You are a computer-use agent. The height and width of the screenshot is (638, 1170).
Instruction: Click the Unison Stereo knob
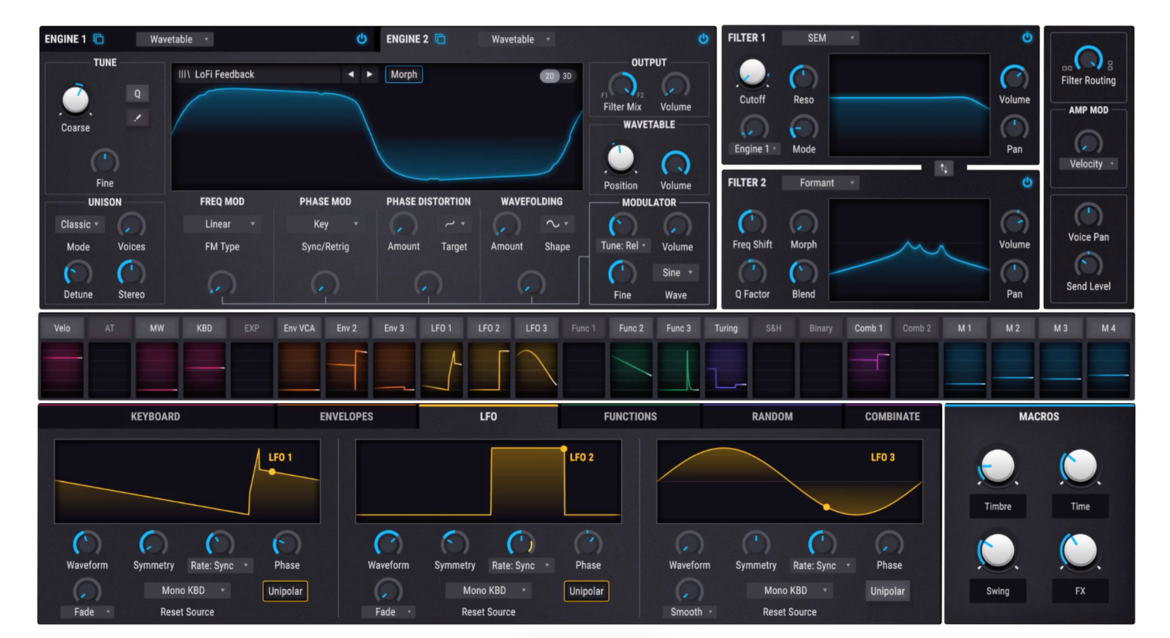[x=131, y=273]
